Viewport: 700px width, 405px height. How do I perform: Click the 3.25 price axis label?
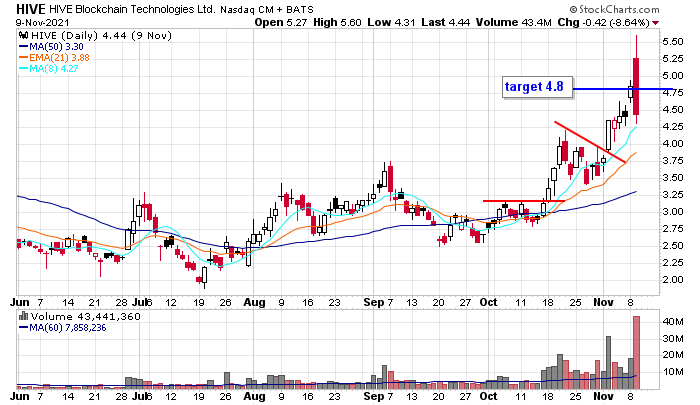[x=673, y=195]
